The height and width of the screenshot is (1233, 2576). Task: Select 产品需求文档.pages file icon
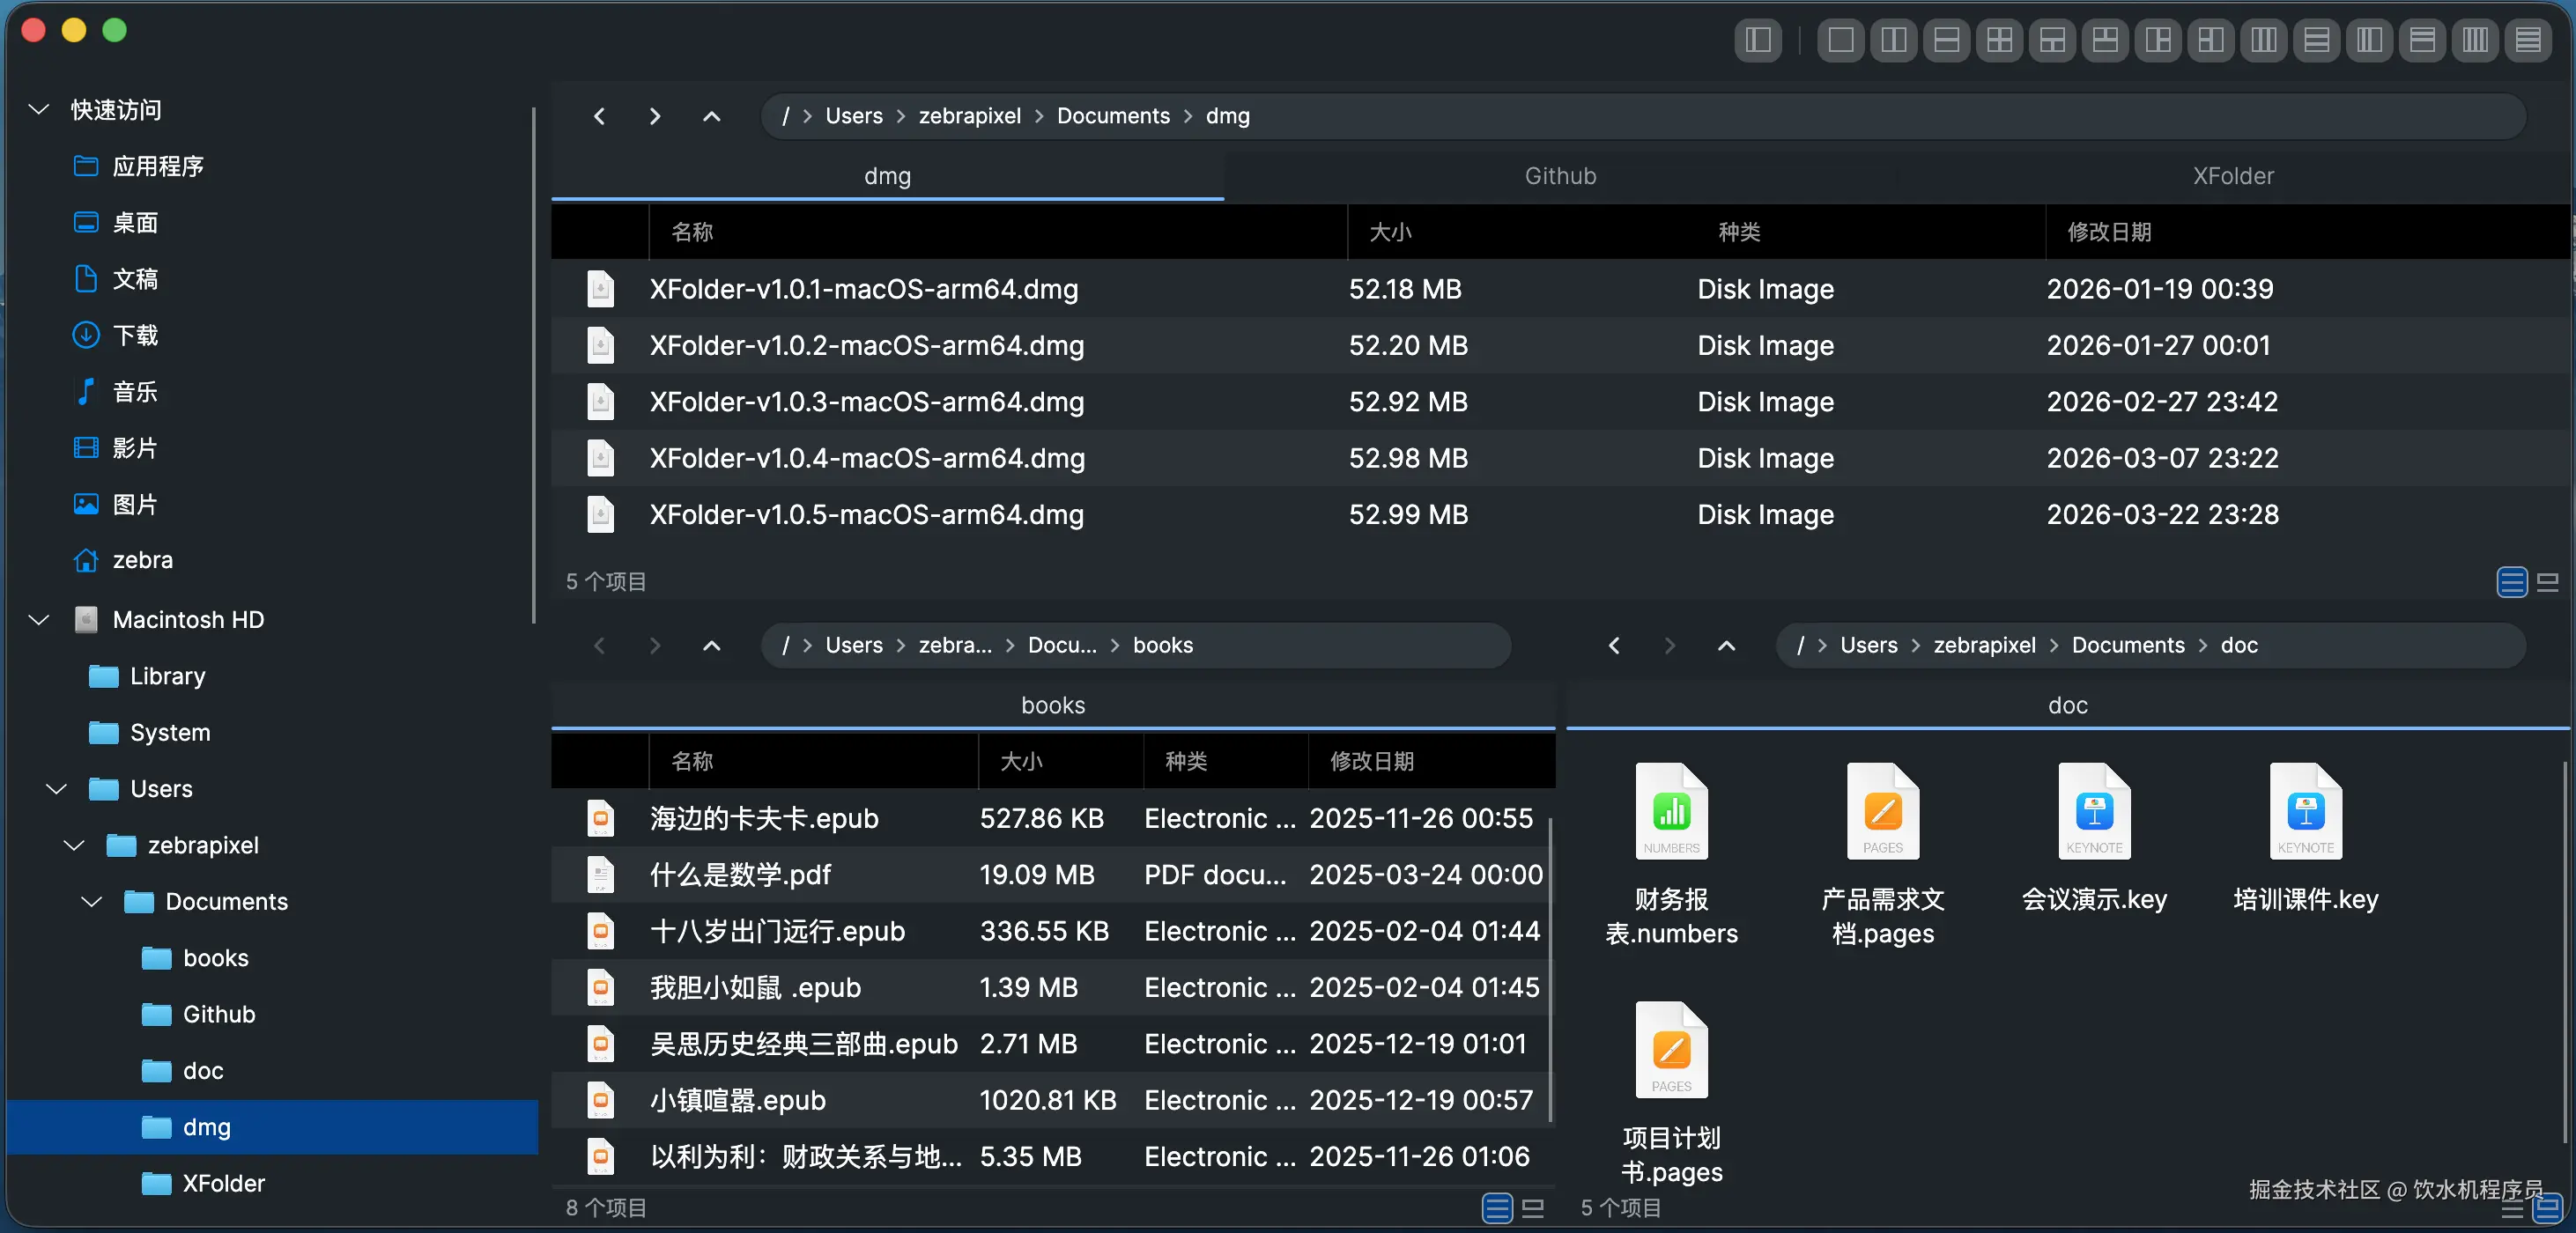pyautogui.click(x=1883, y=811)
